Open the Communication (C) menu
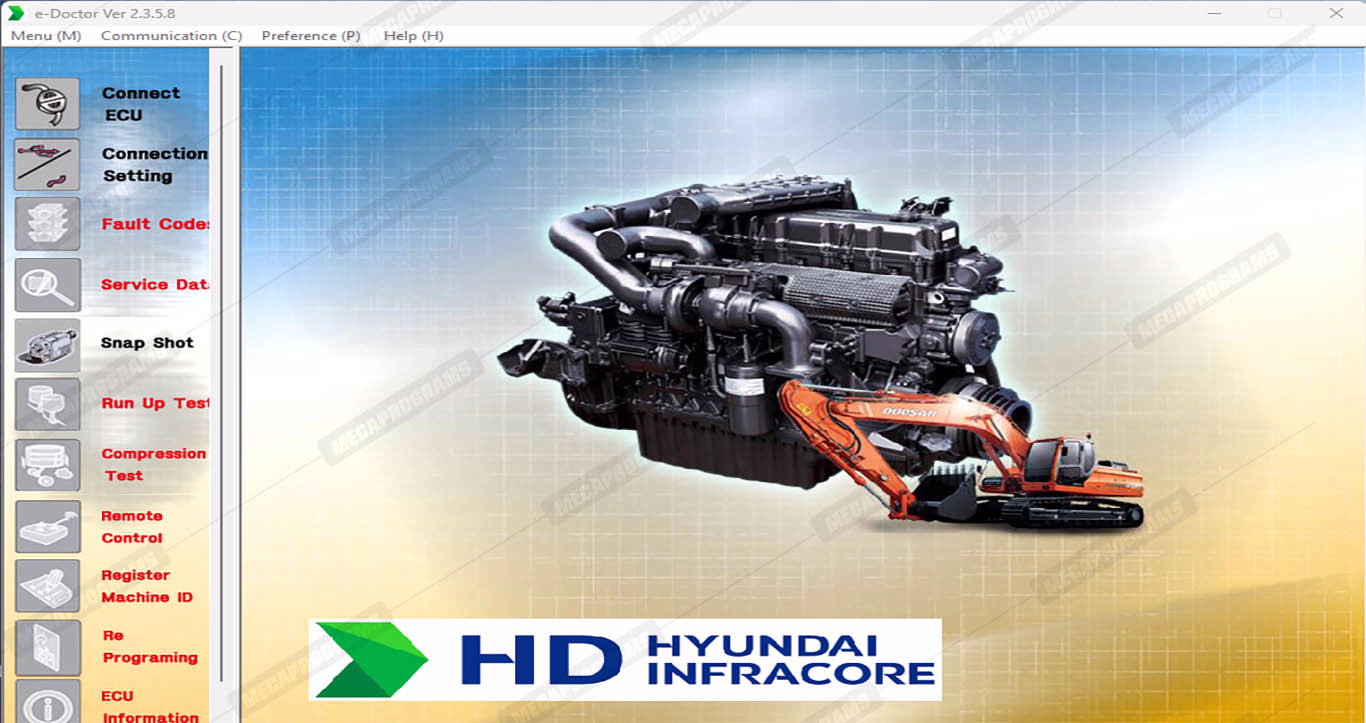The height and width of the screenshot is (723, 1366). click(171, 35)
